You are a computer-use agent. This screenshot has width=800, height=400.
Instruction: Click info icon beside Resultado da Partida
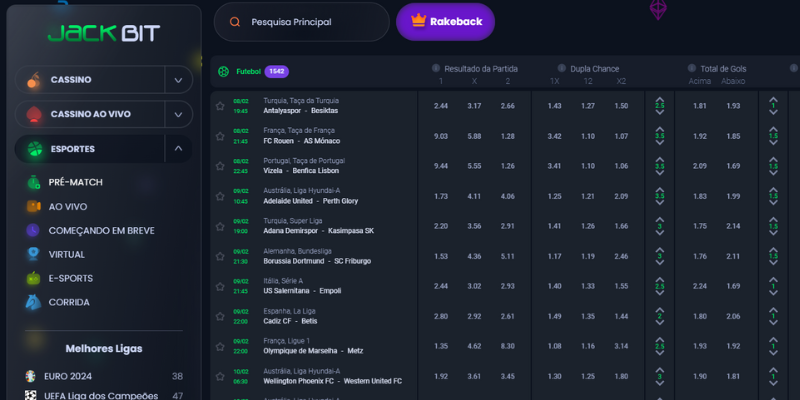coord(436,68)
